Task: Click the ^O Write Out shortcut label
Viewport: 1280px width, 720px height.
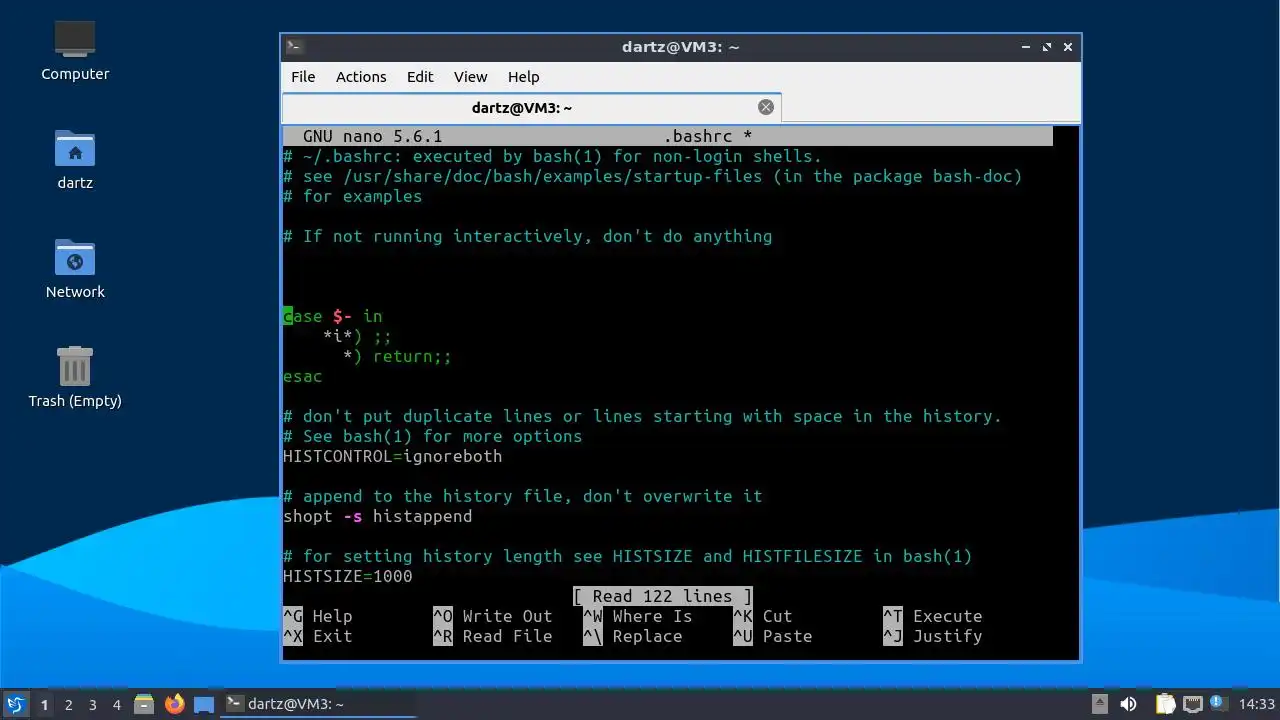Action: [x=493, y=616]
